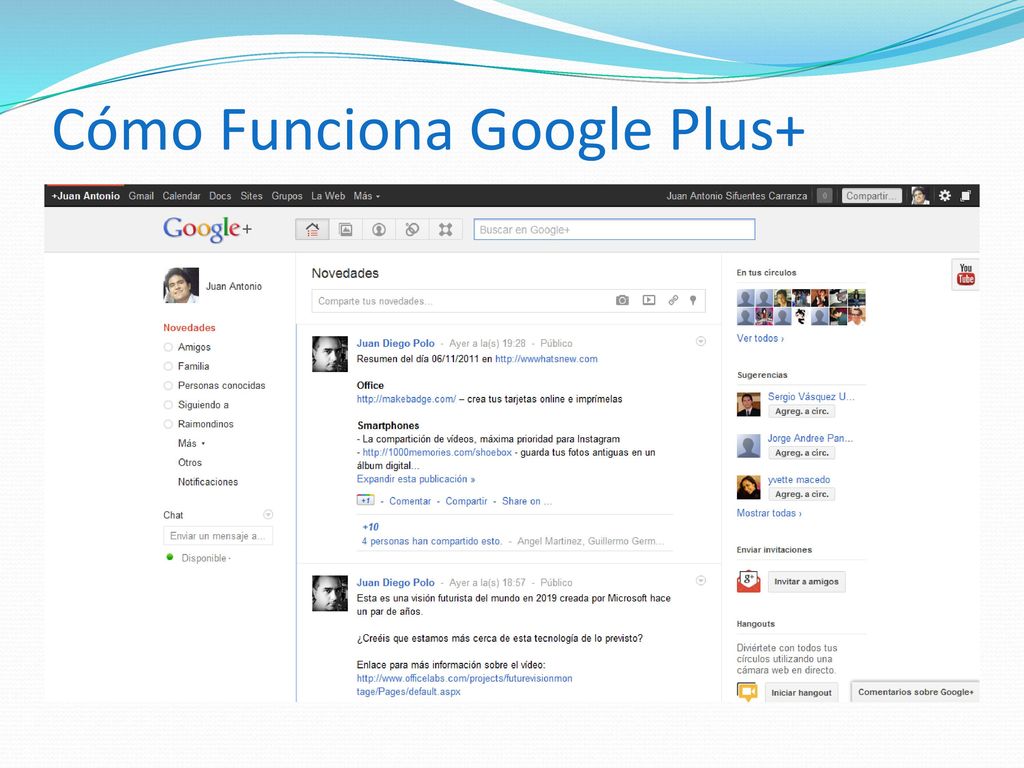Expand the Más dropdown in top bar

(x=366, y=195)
